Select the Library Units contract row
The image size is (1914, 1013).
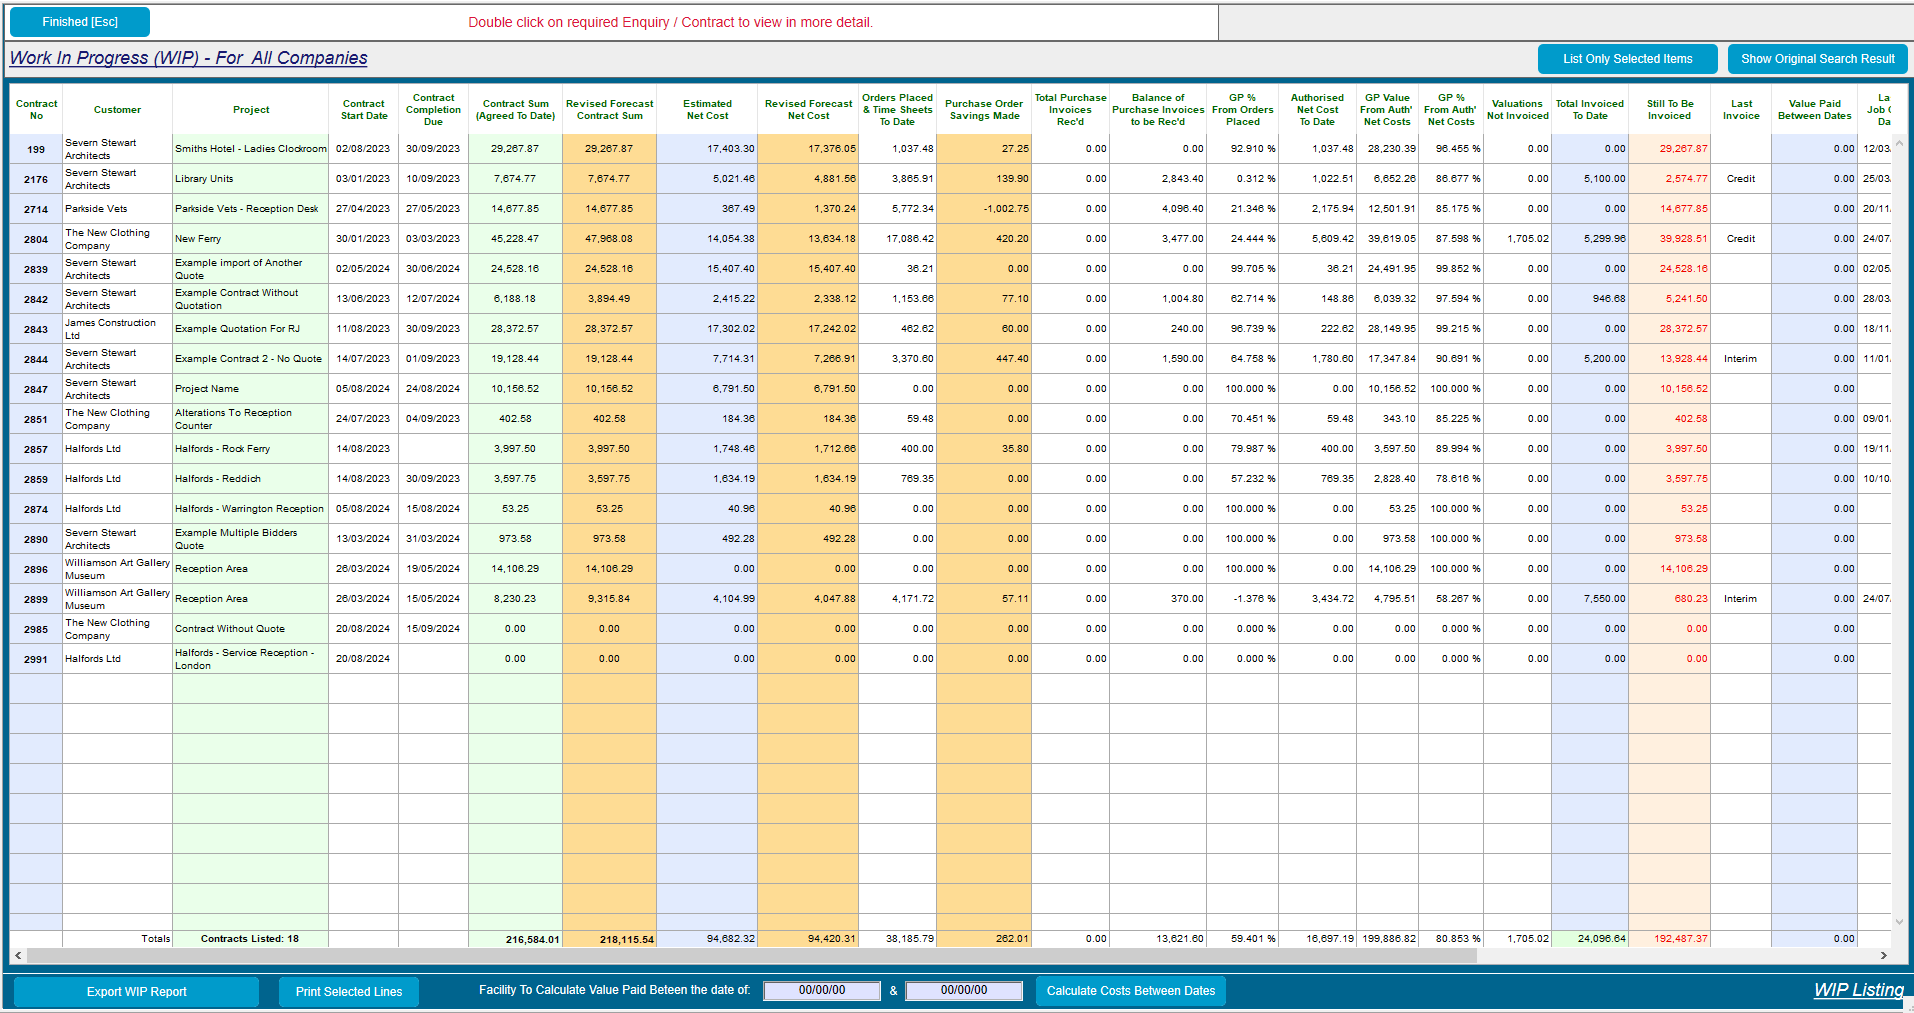click(x=250, y=178)
